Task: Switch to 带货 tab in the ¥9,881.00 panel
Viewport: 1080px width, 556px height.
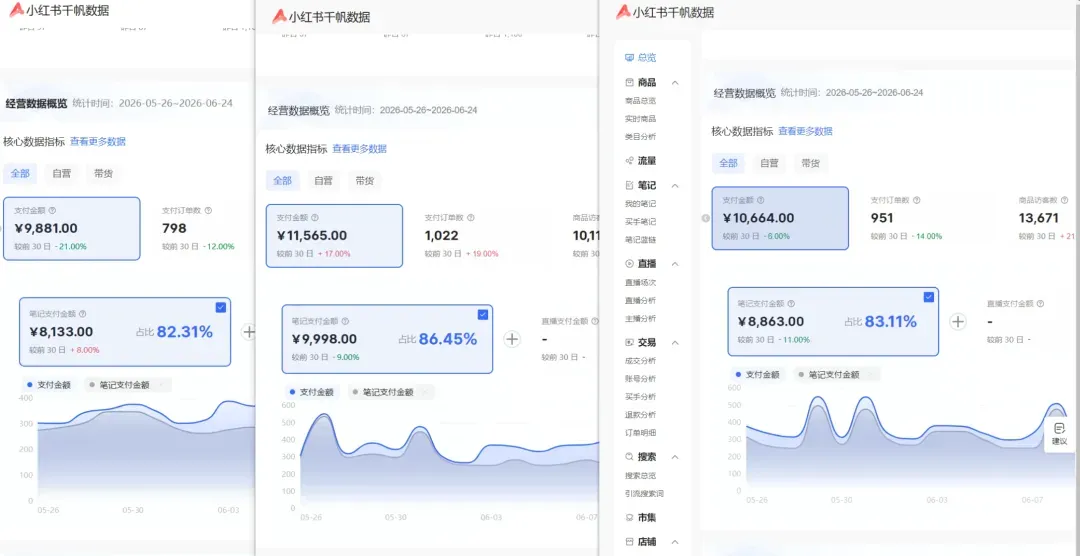Action: [x=103, y=174]
